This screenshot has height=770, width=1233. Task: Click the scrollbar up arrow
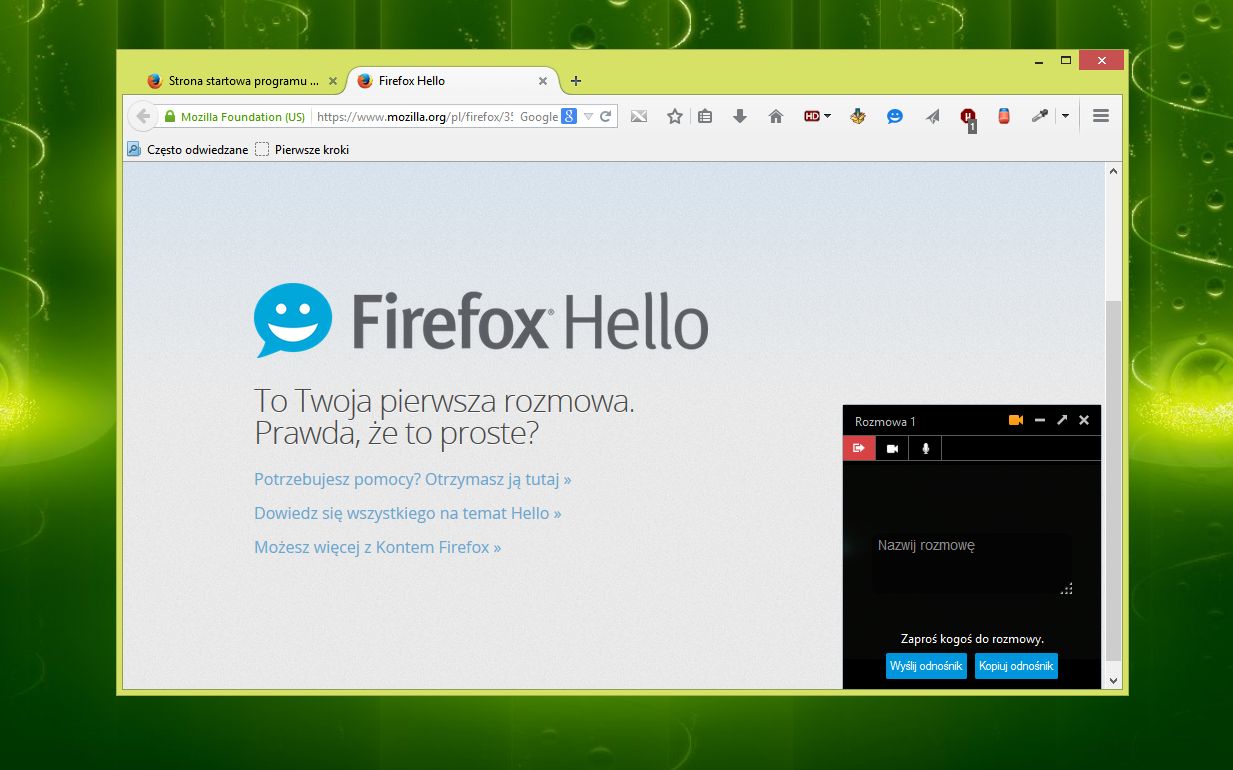tap(1113, 171)
